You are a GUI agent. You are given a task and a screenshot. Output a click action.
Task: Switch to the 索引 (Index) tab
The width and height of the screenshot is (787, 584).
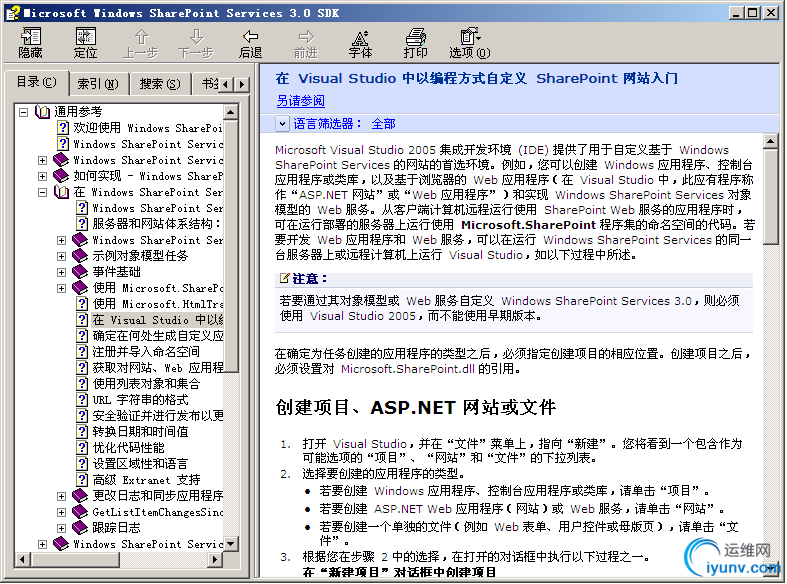pyautogui.click(x=98, y=84)
